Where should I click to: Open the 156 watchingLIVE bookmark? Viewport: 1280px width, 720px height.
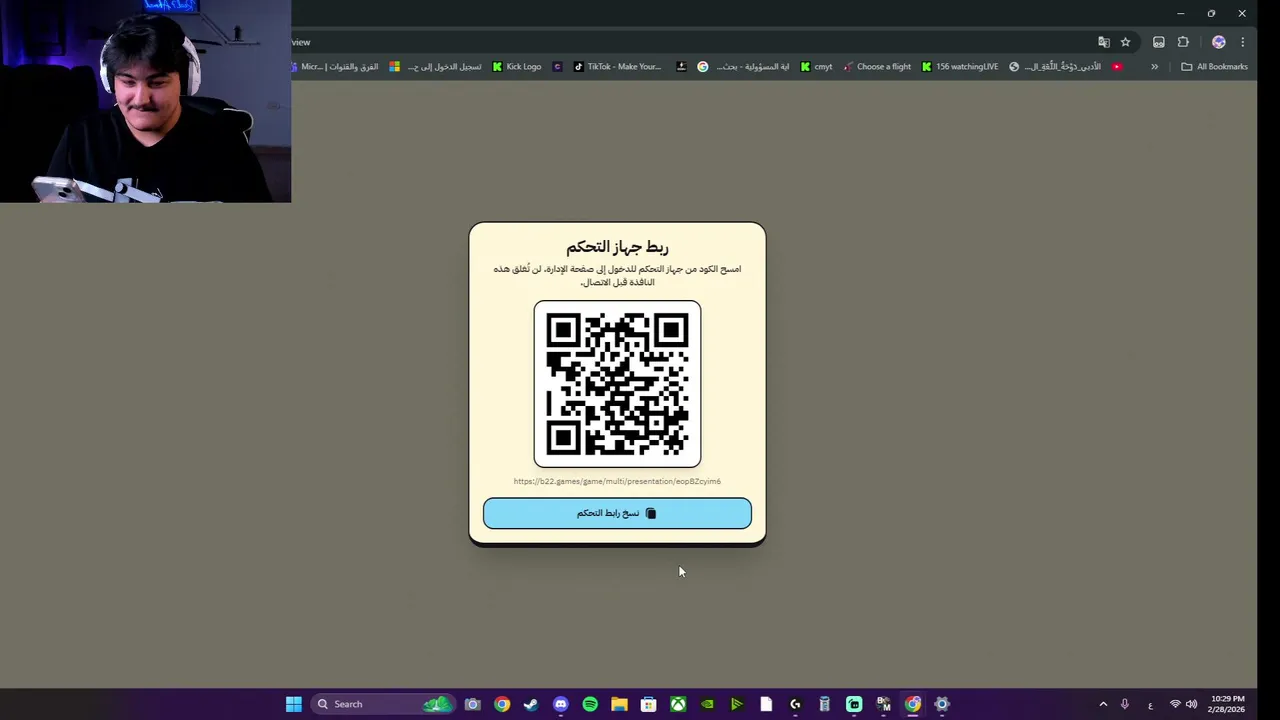click(x=960, y=67)
